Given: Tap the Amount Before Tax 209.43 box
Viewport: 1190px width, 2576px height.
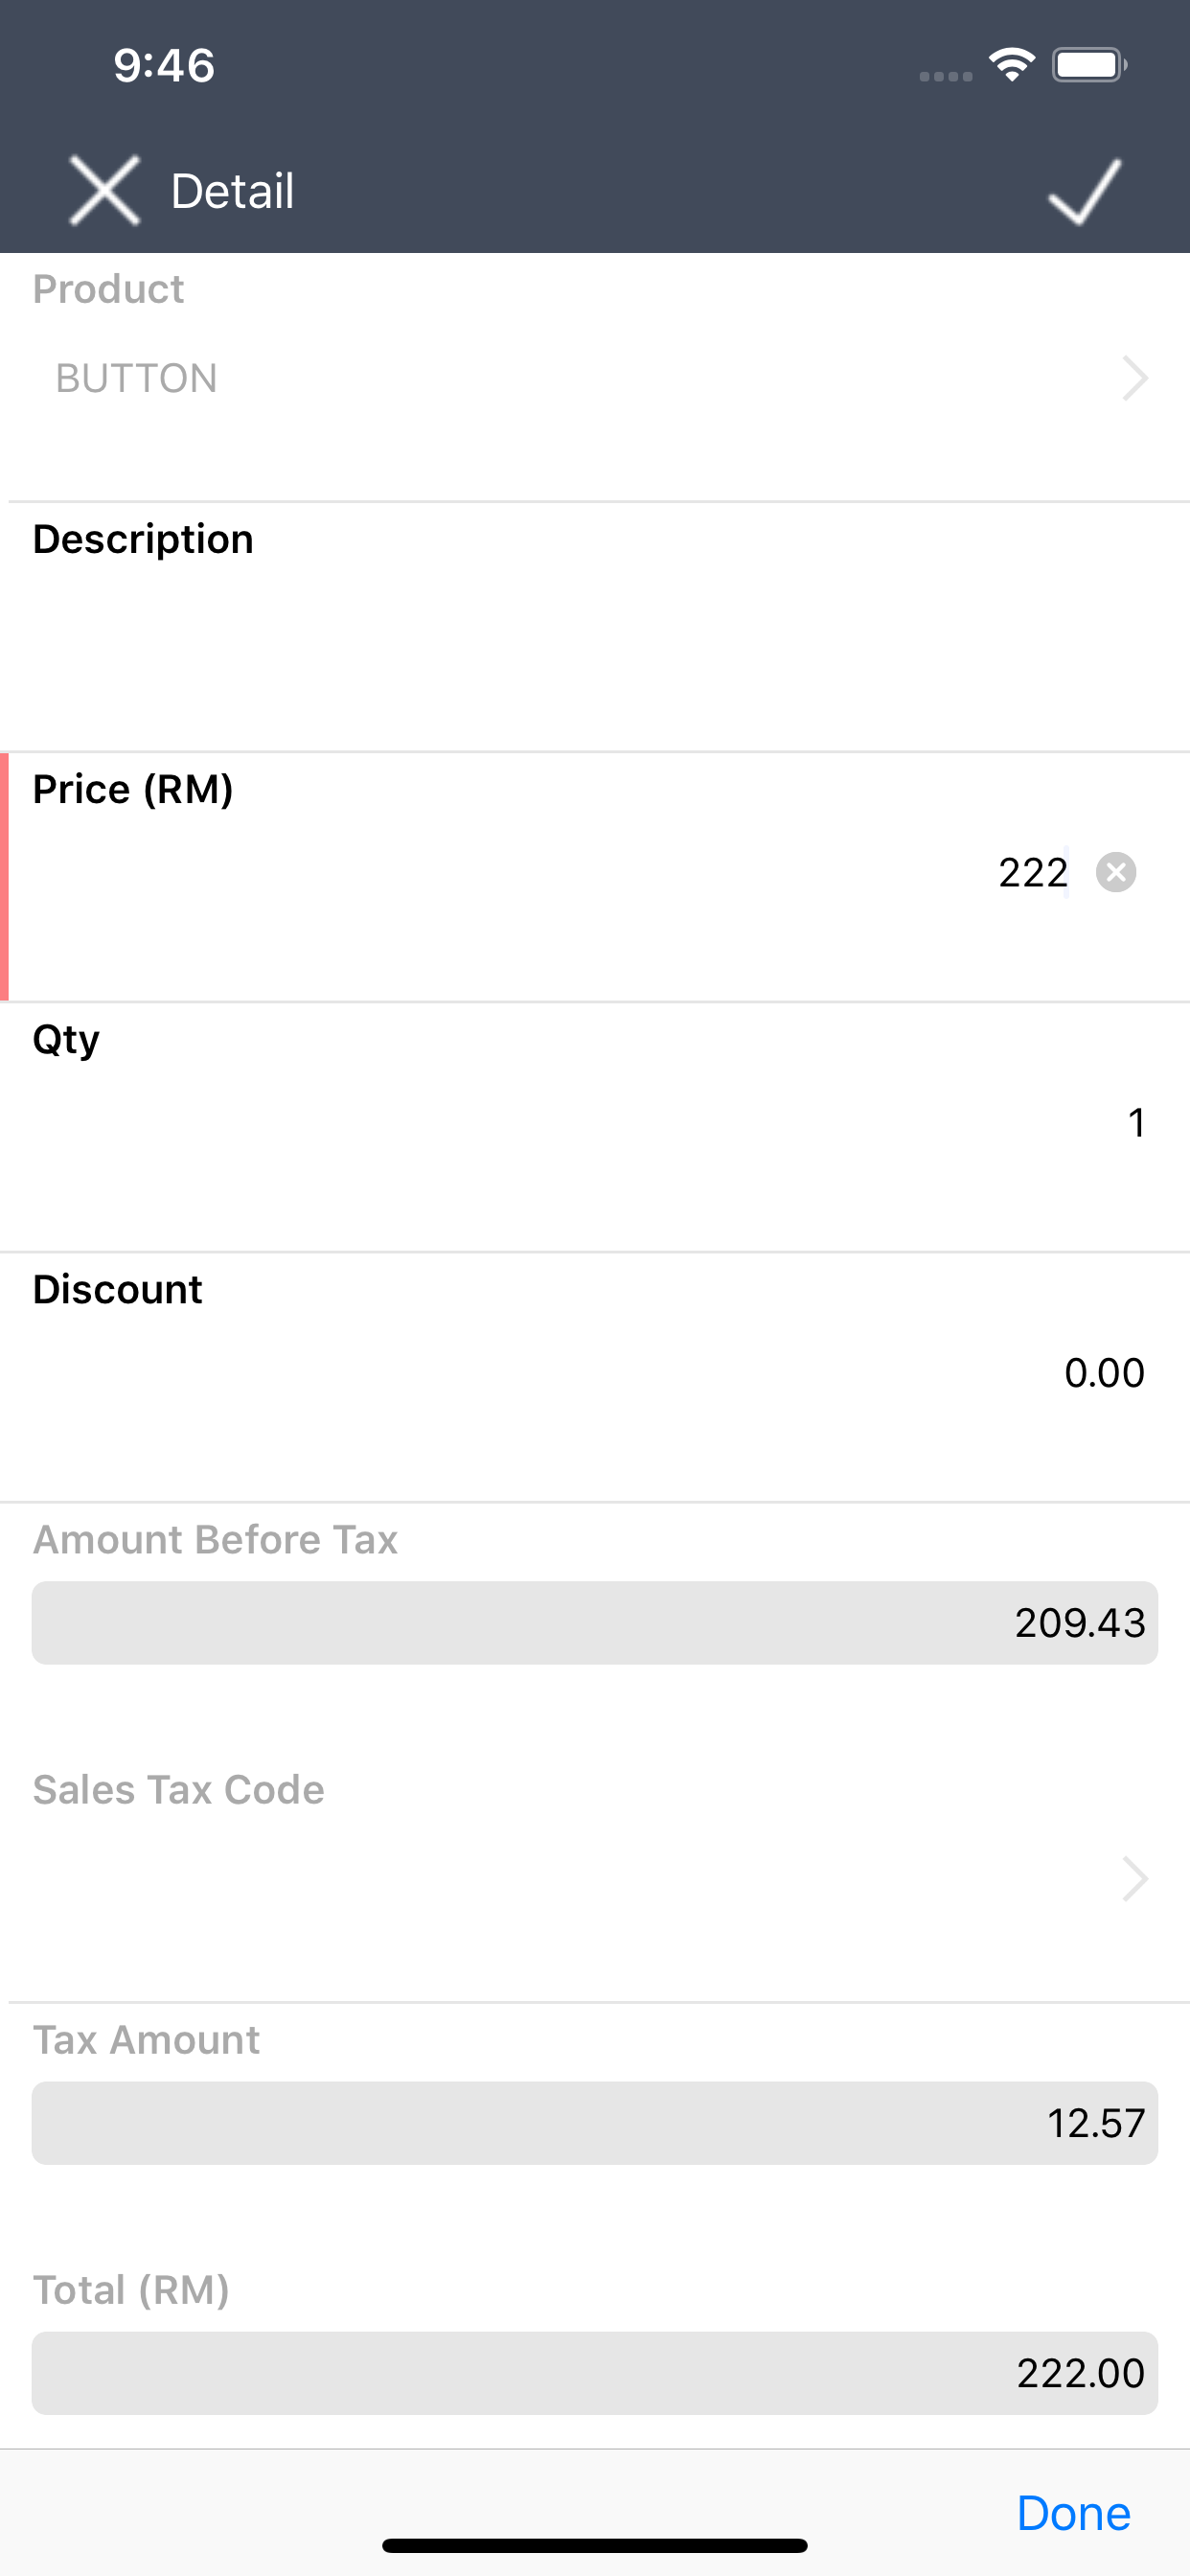Looking at the screenshot, I should pos(595,1622).
